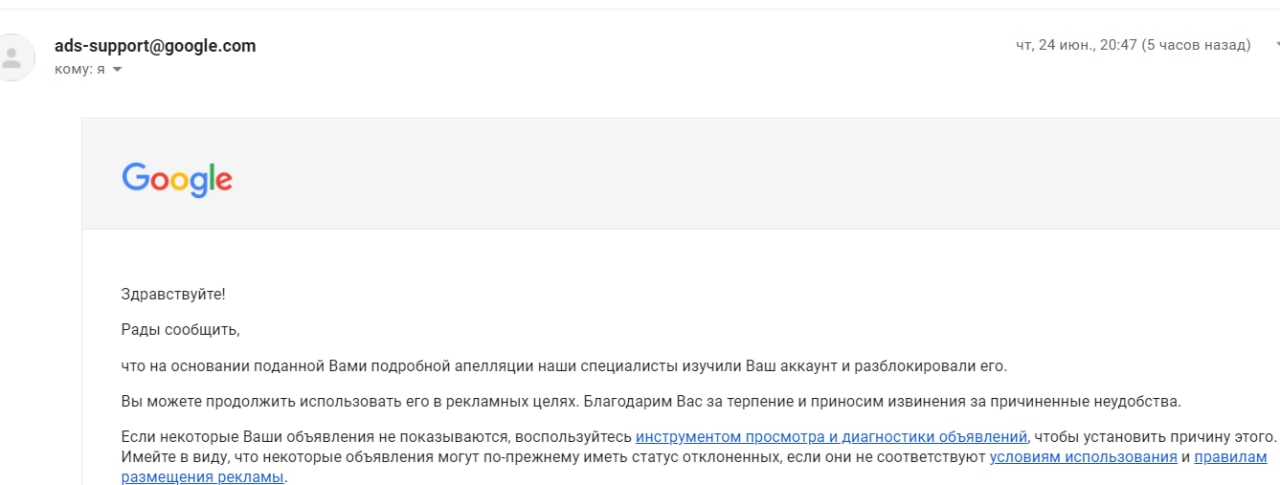1280x485 pixels.
Task: Open "инструментом просмотра и диагностики объявлений" link
Action: (x=831, y=437)
